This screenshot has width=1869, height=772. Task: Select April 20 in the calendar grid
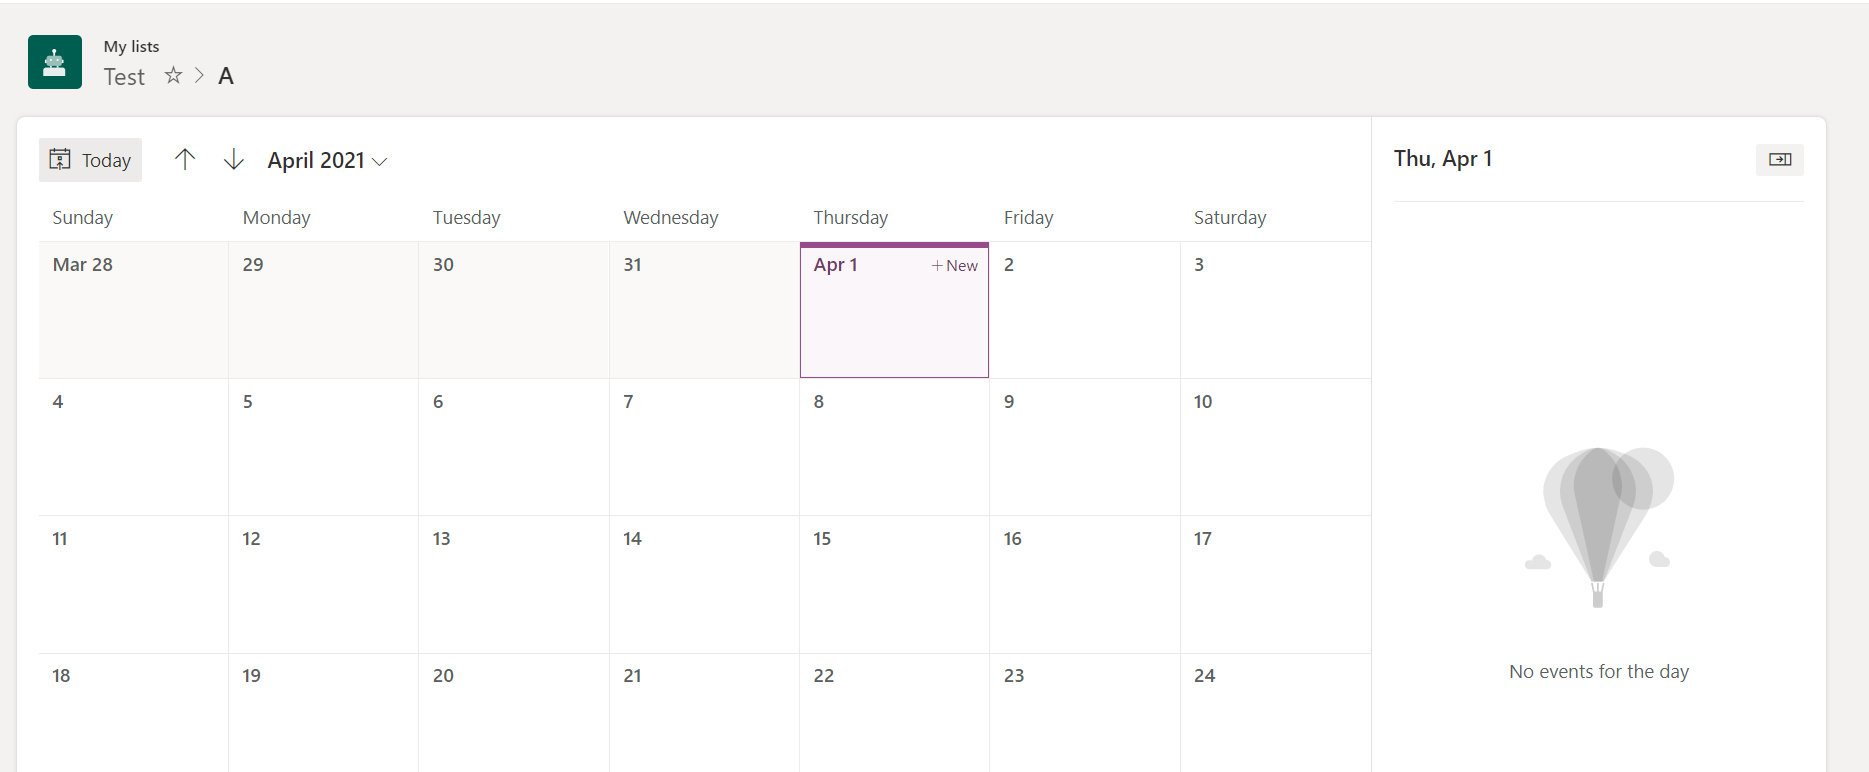point(514,712)
